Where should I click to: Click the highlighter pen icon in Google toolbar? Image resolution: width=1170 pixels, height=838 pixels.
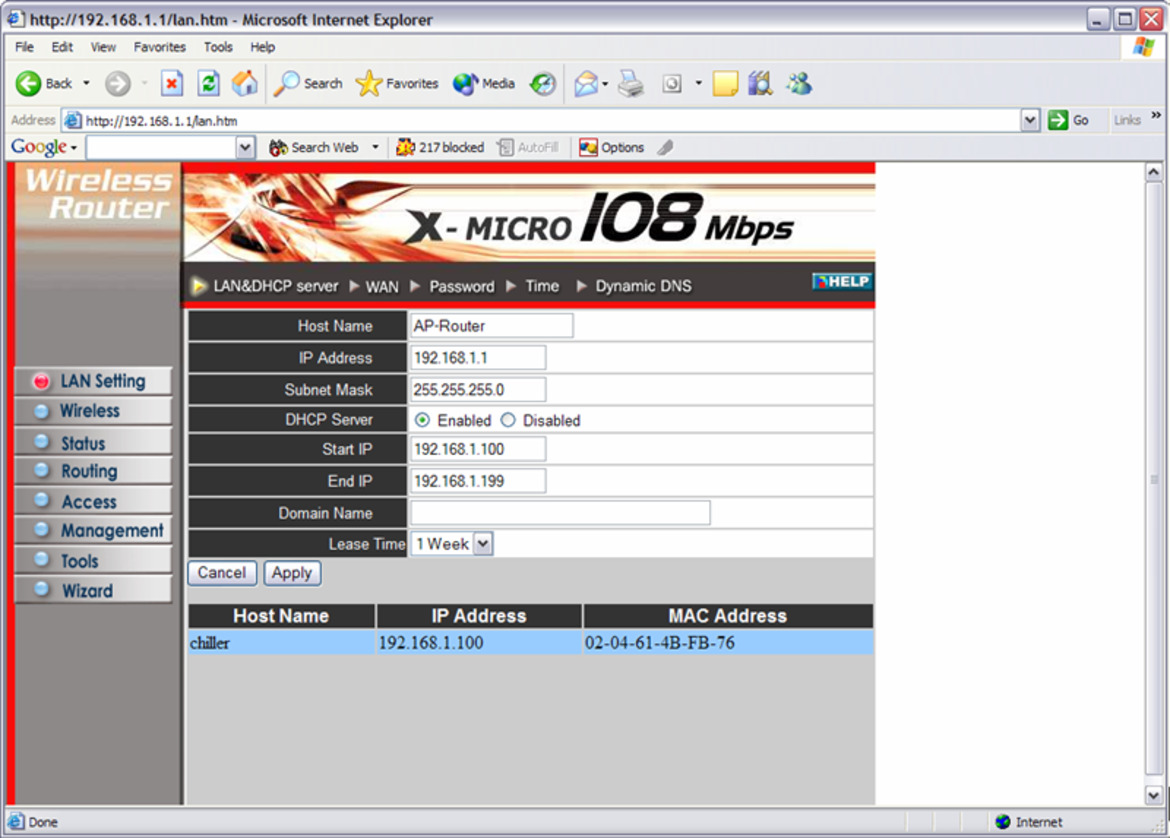(665, 148)
